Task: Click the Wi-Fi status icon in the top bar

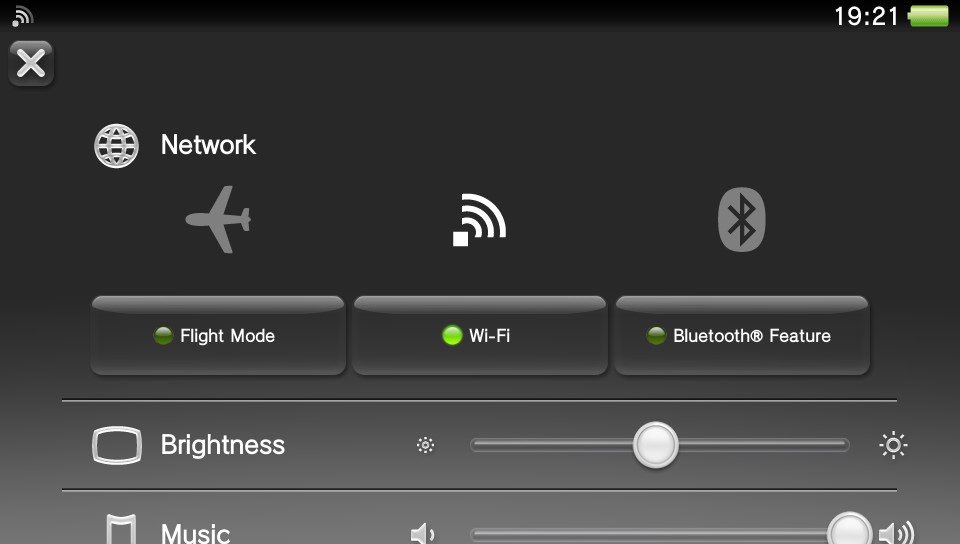Action: tap(22, 17)
